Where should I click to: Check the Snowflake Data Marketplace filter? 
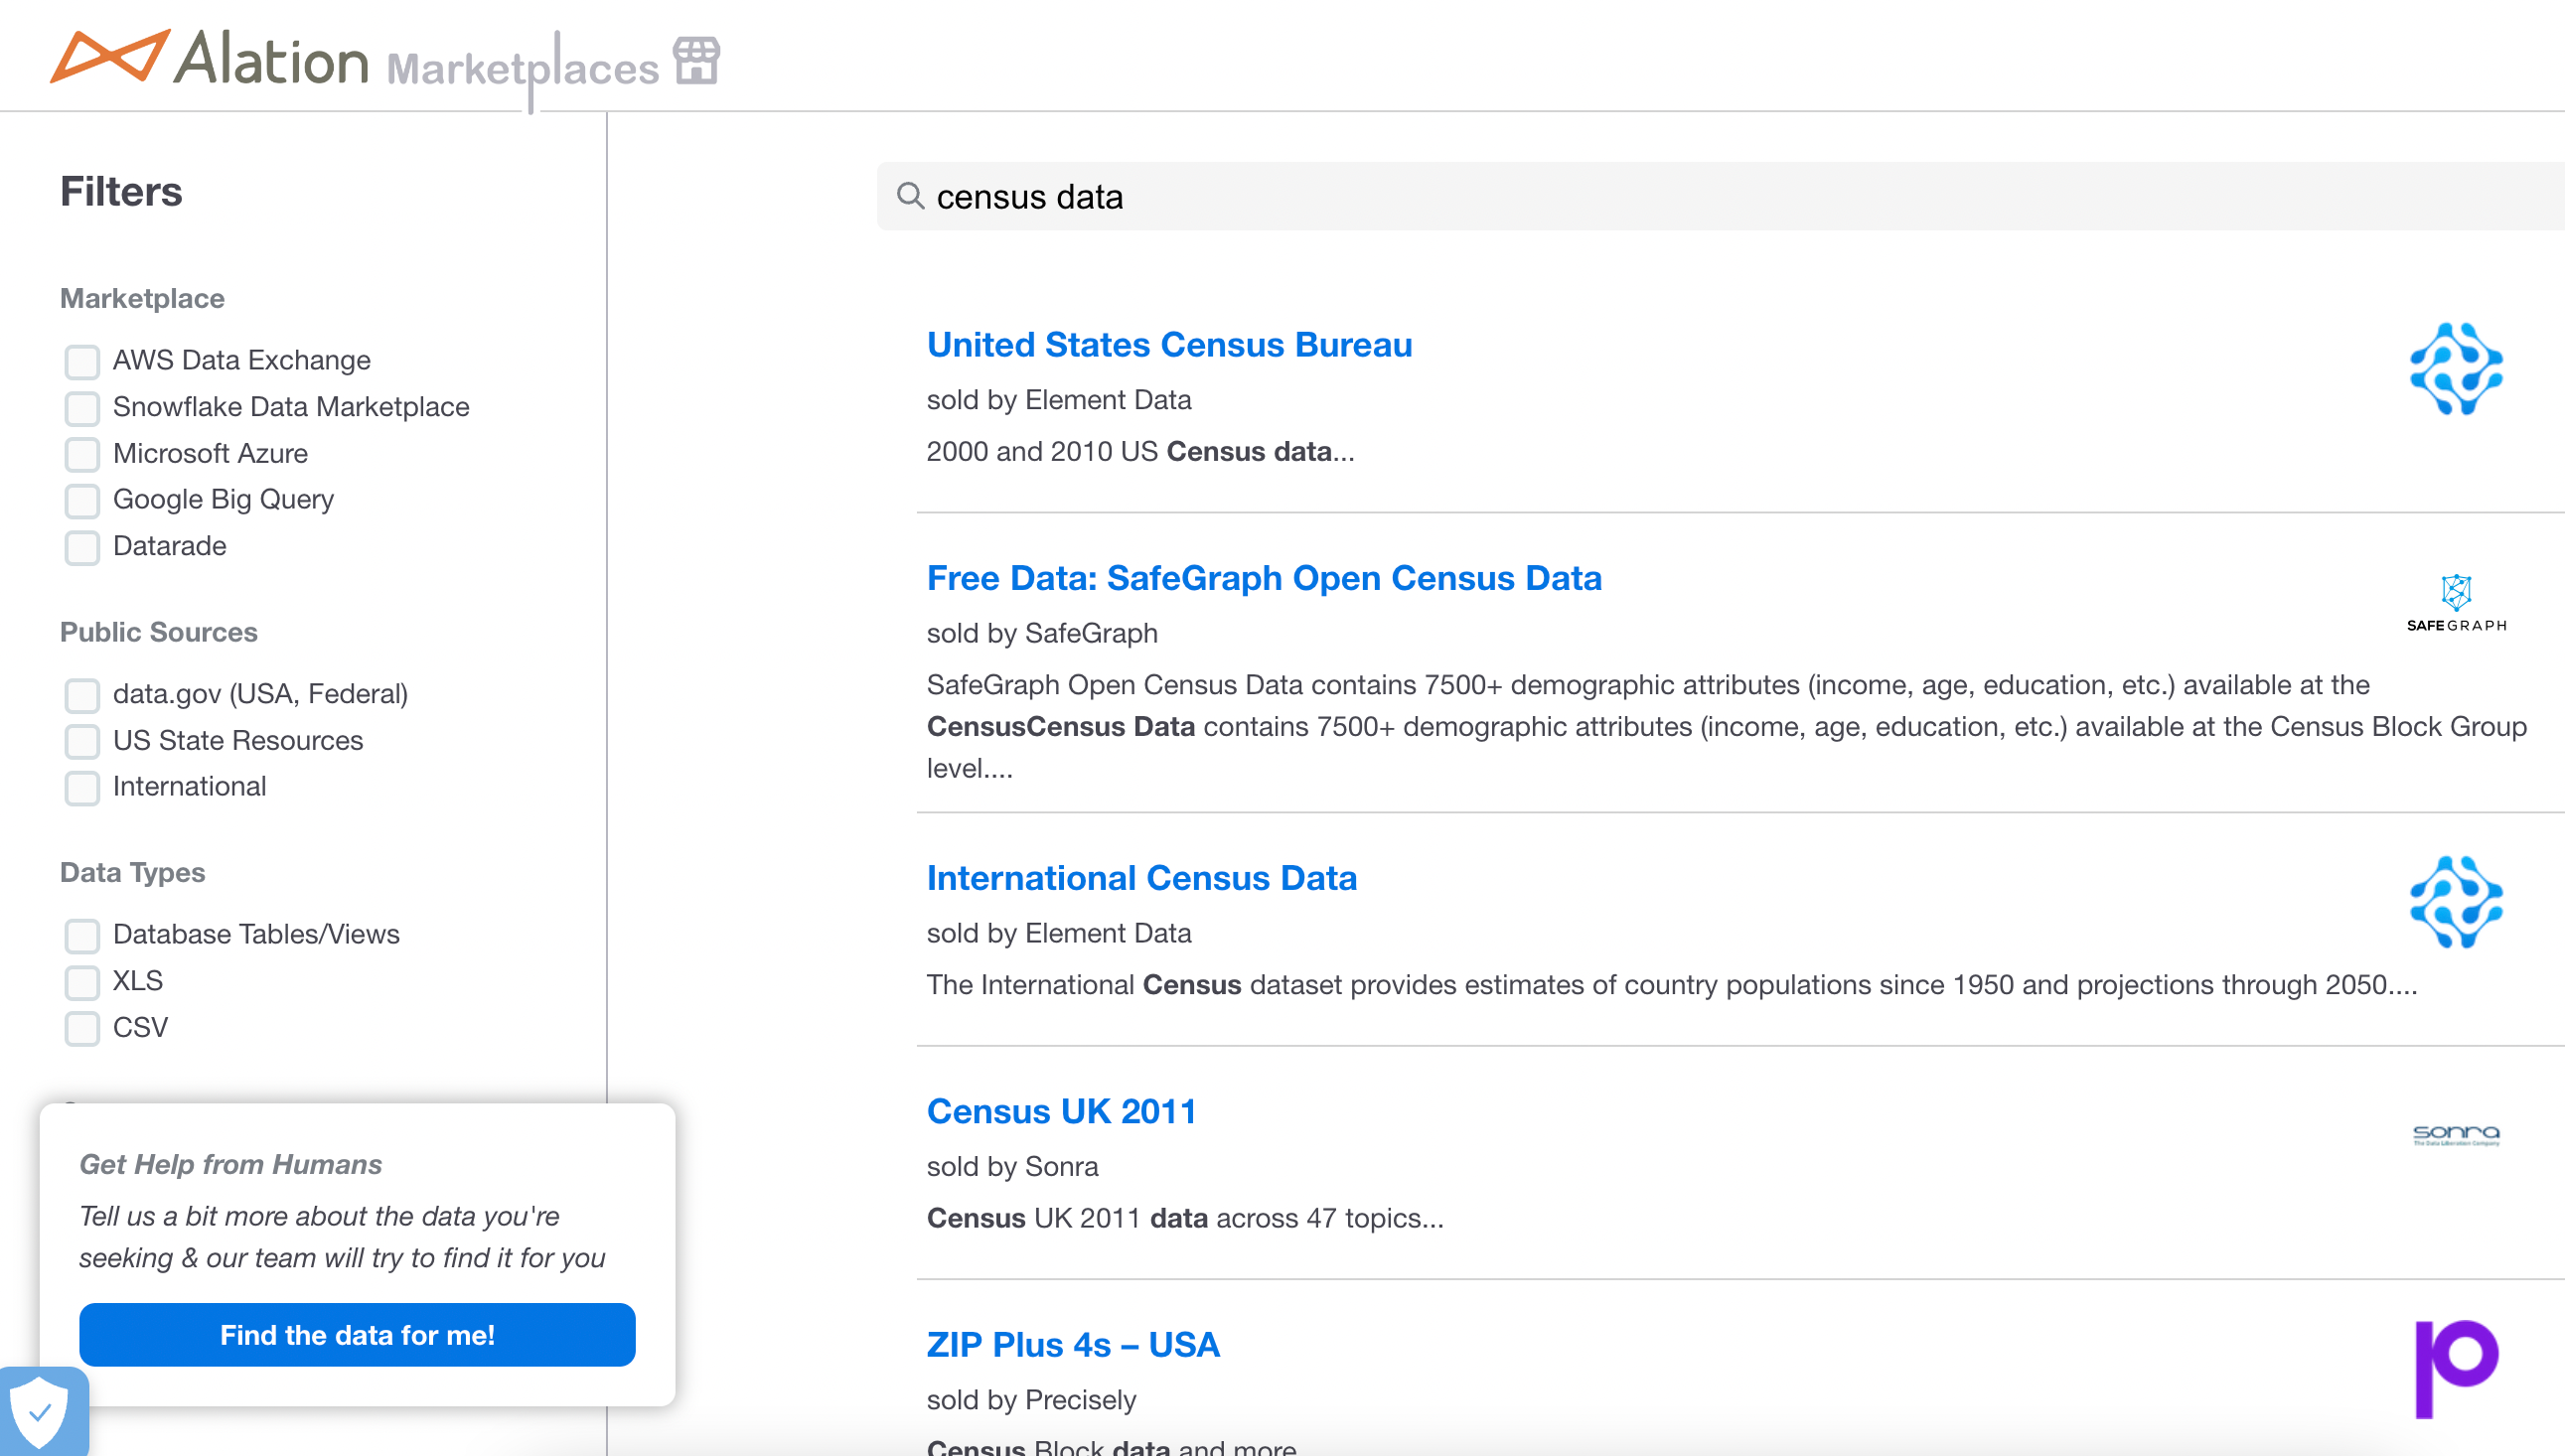[82, 408]
